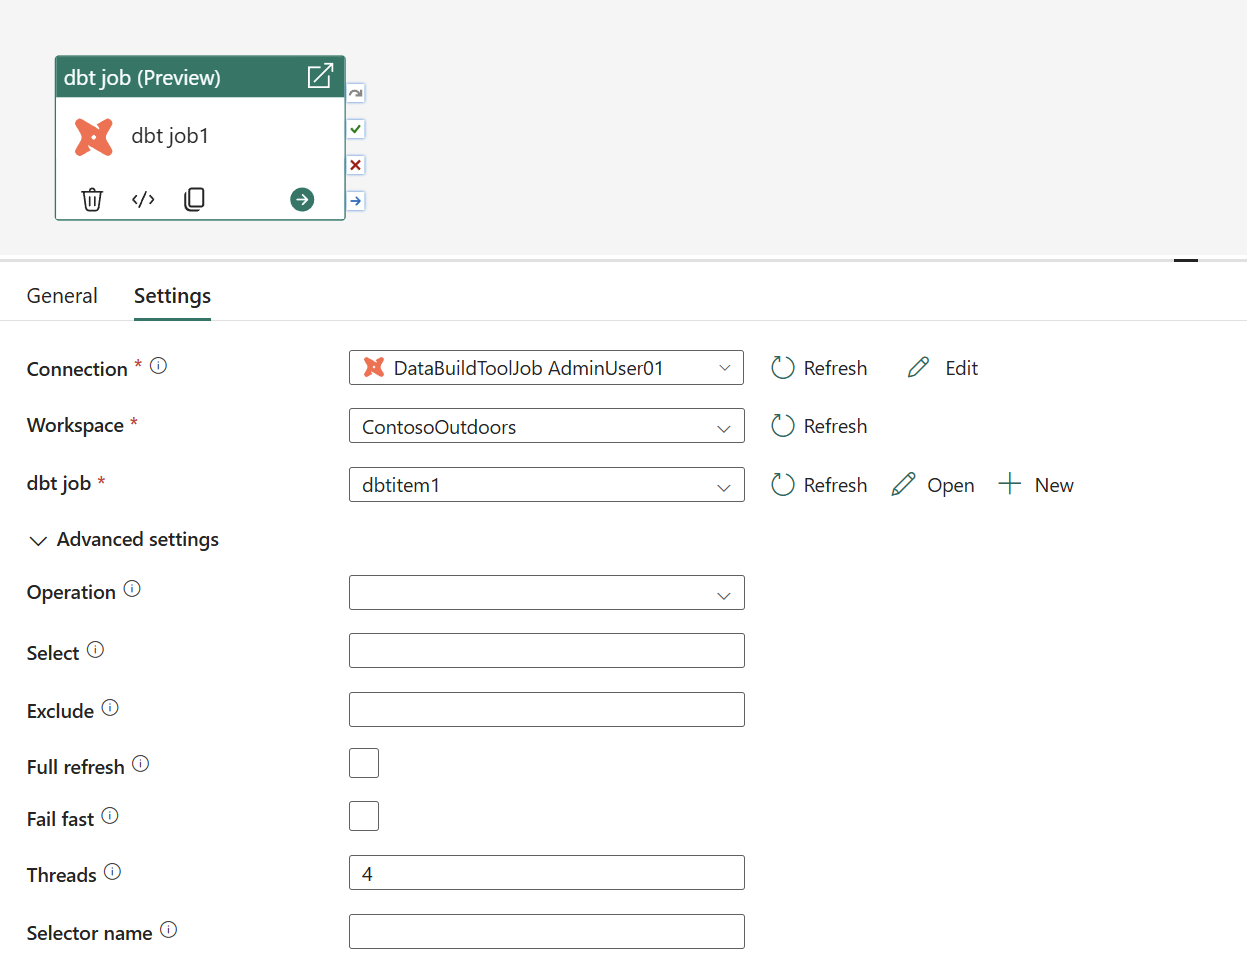The image size is (1247, 975).
Task: Open the Operation dropdown
Action: coord(546,593)
